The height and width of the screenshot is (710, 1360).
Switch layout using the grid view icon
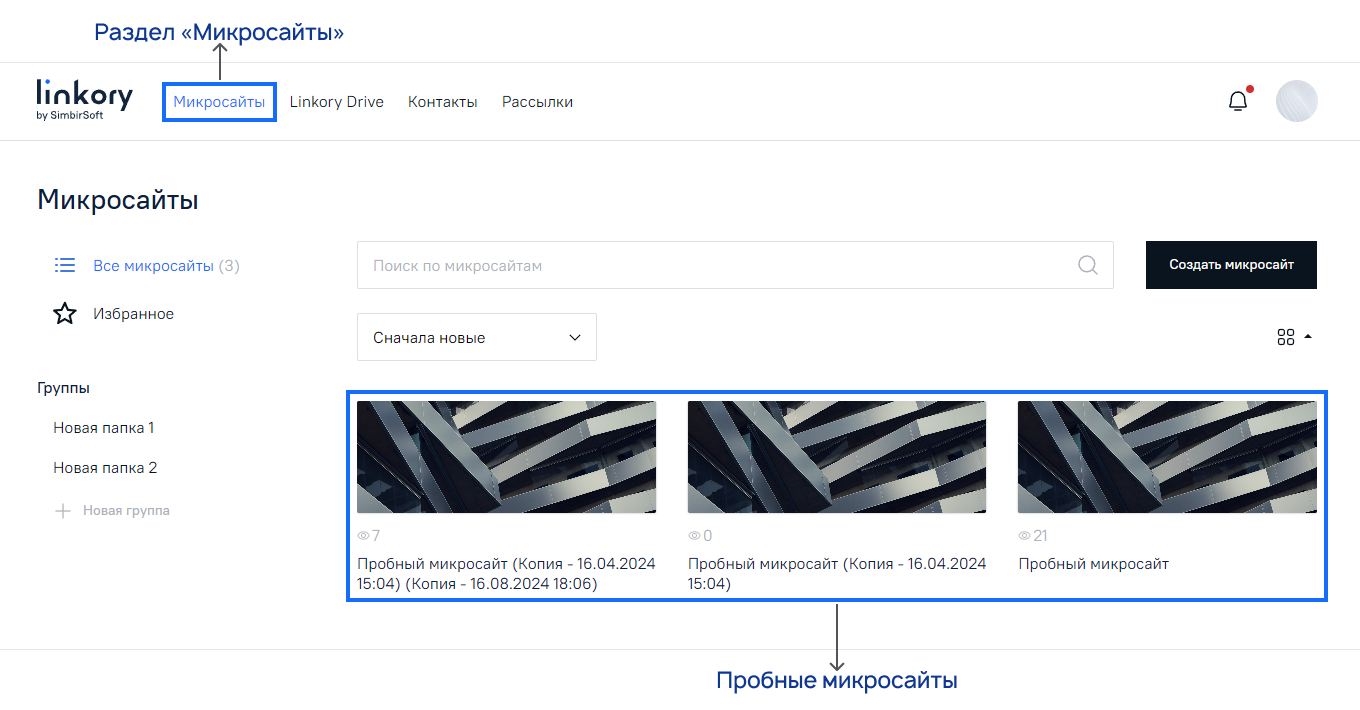click(1286, 337)
